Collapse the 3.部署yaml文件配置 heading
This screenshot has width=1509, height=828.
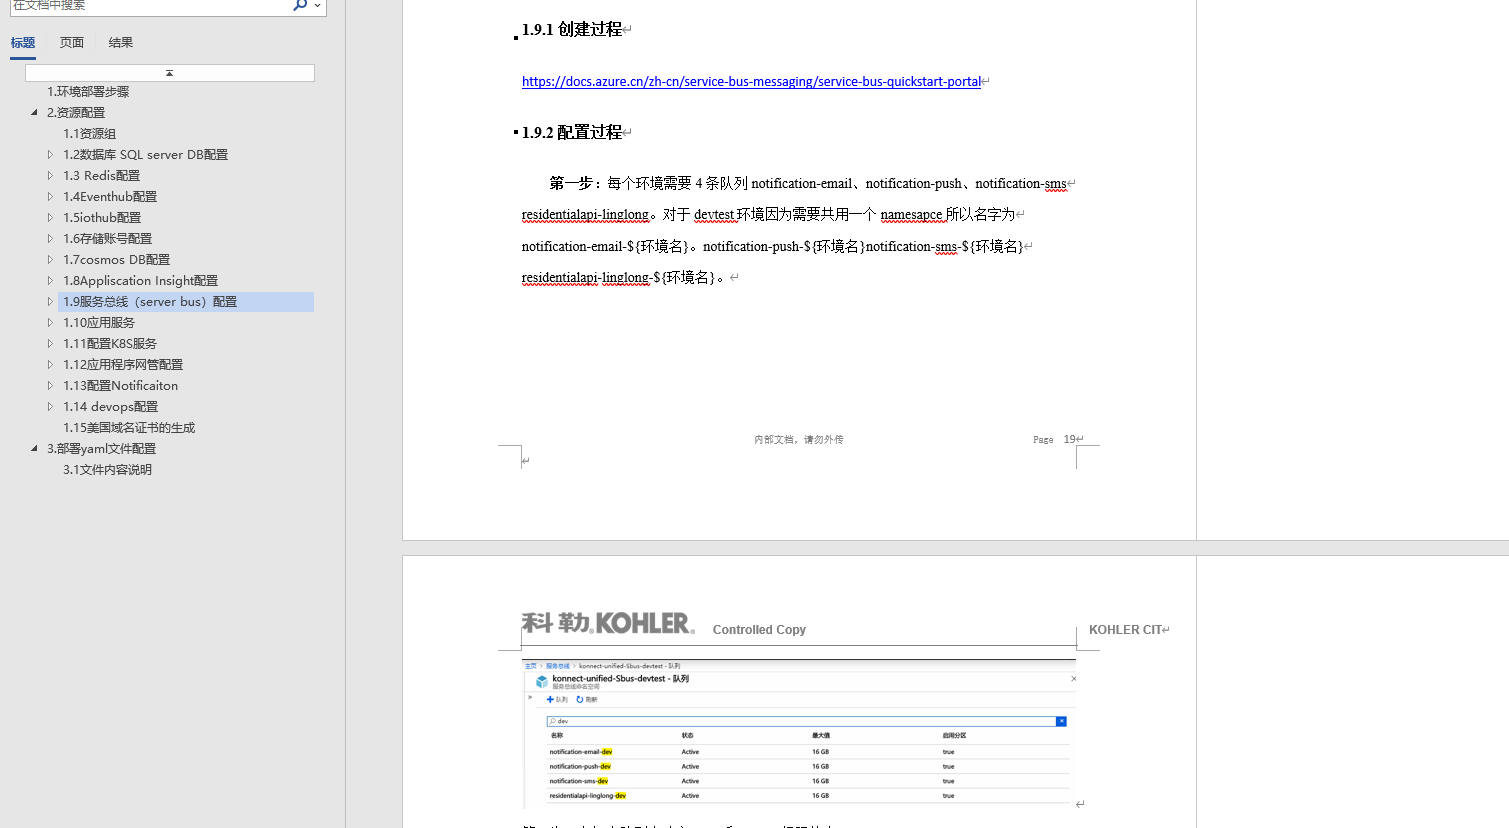(34, 449)
